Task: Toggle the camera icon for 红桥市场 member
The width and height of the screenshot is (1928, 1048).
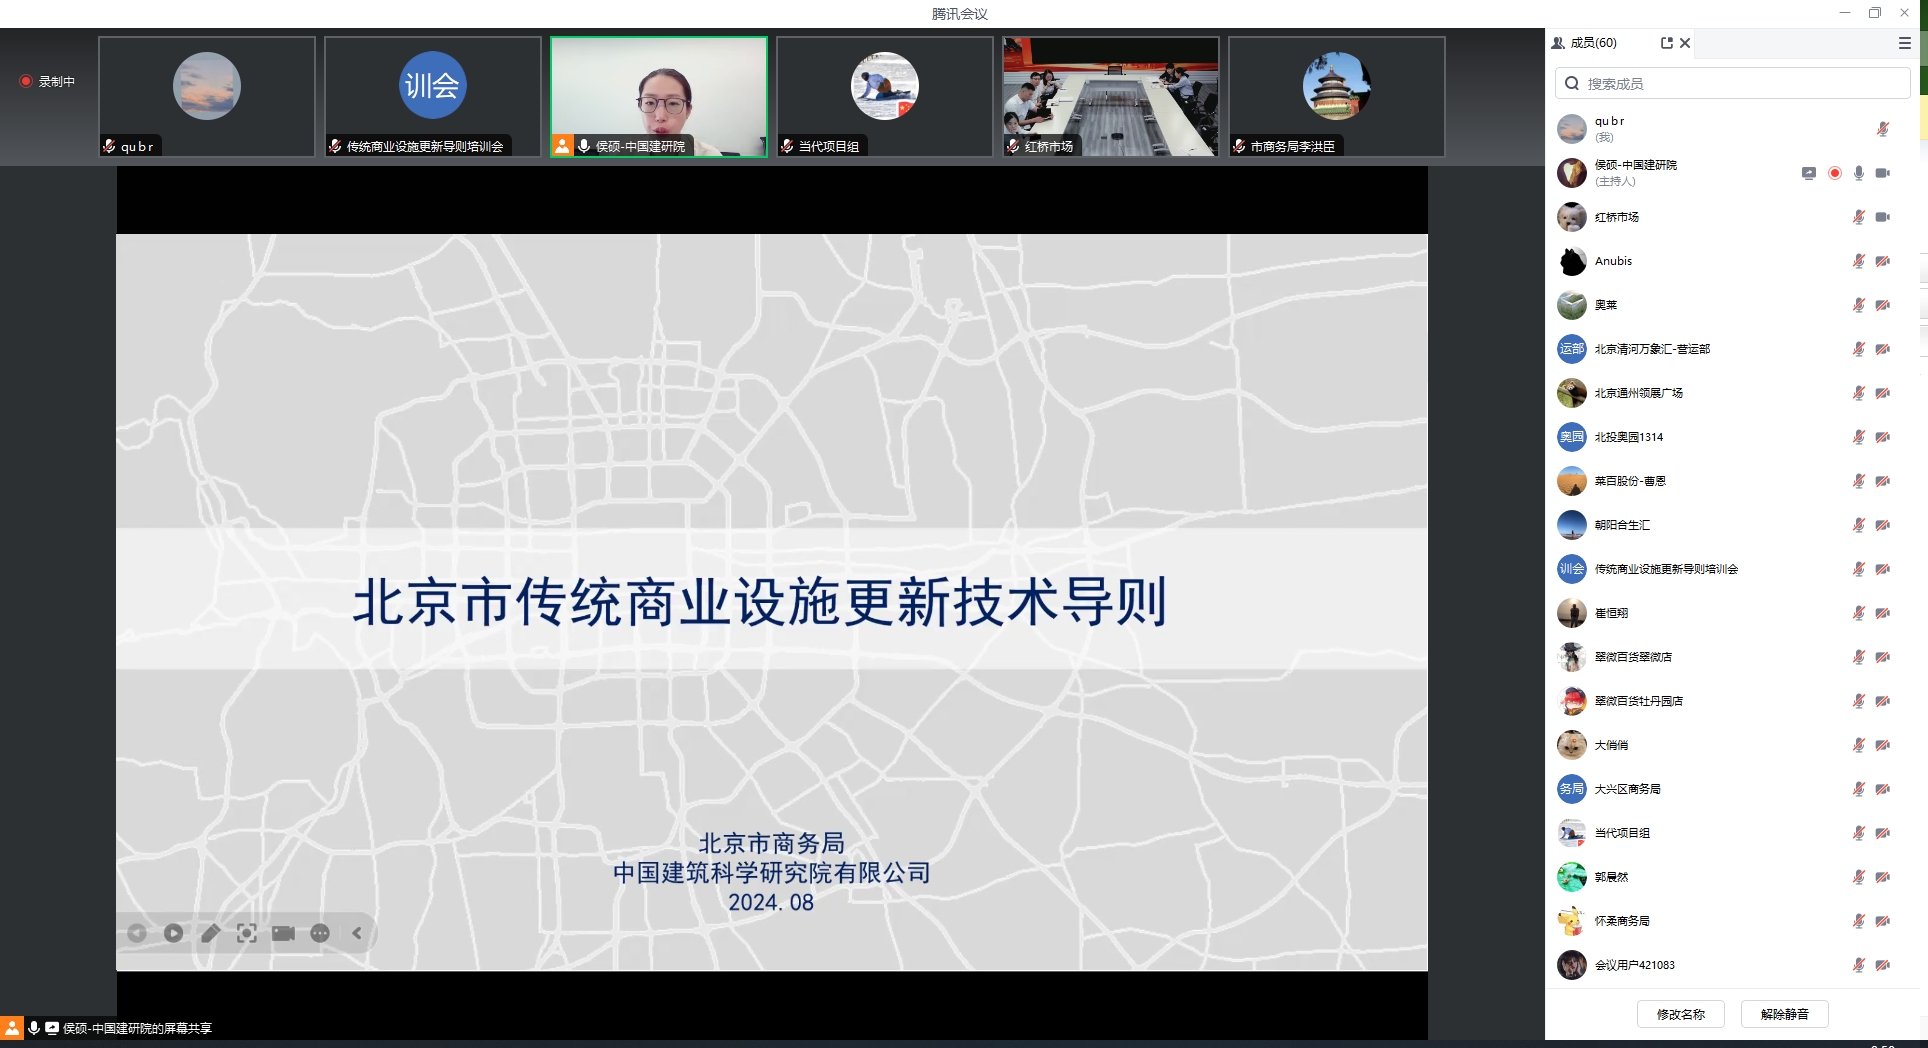Action: (x=1882, y=217)
